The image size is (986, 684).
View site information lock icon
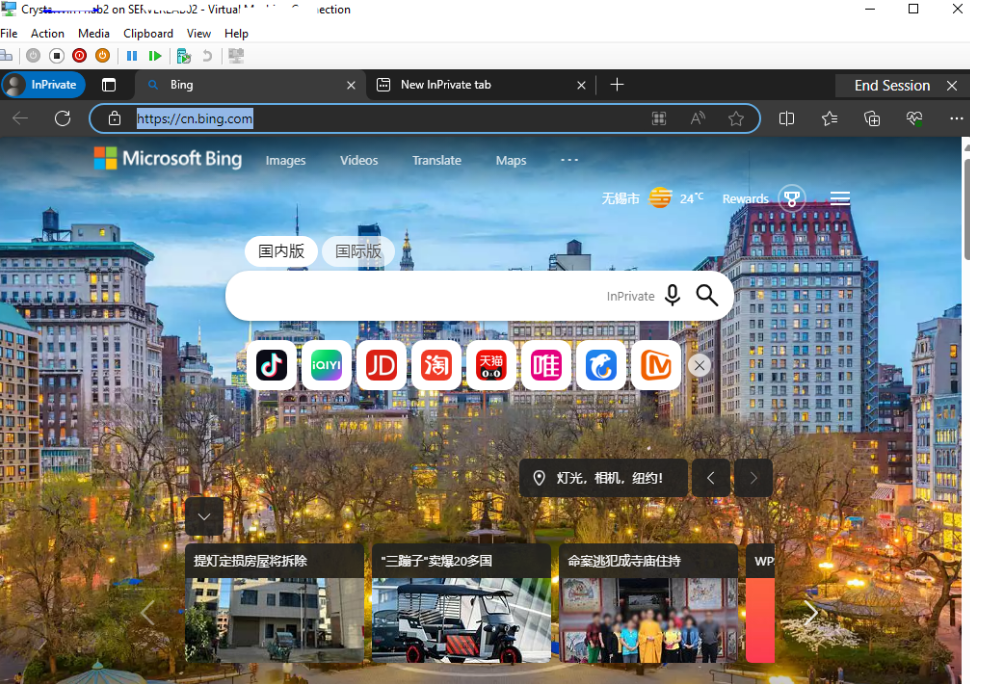[x=114, y=118]
